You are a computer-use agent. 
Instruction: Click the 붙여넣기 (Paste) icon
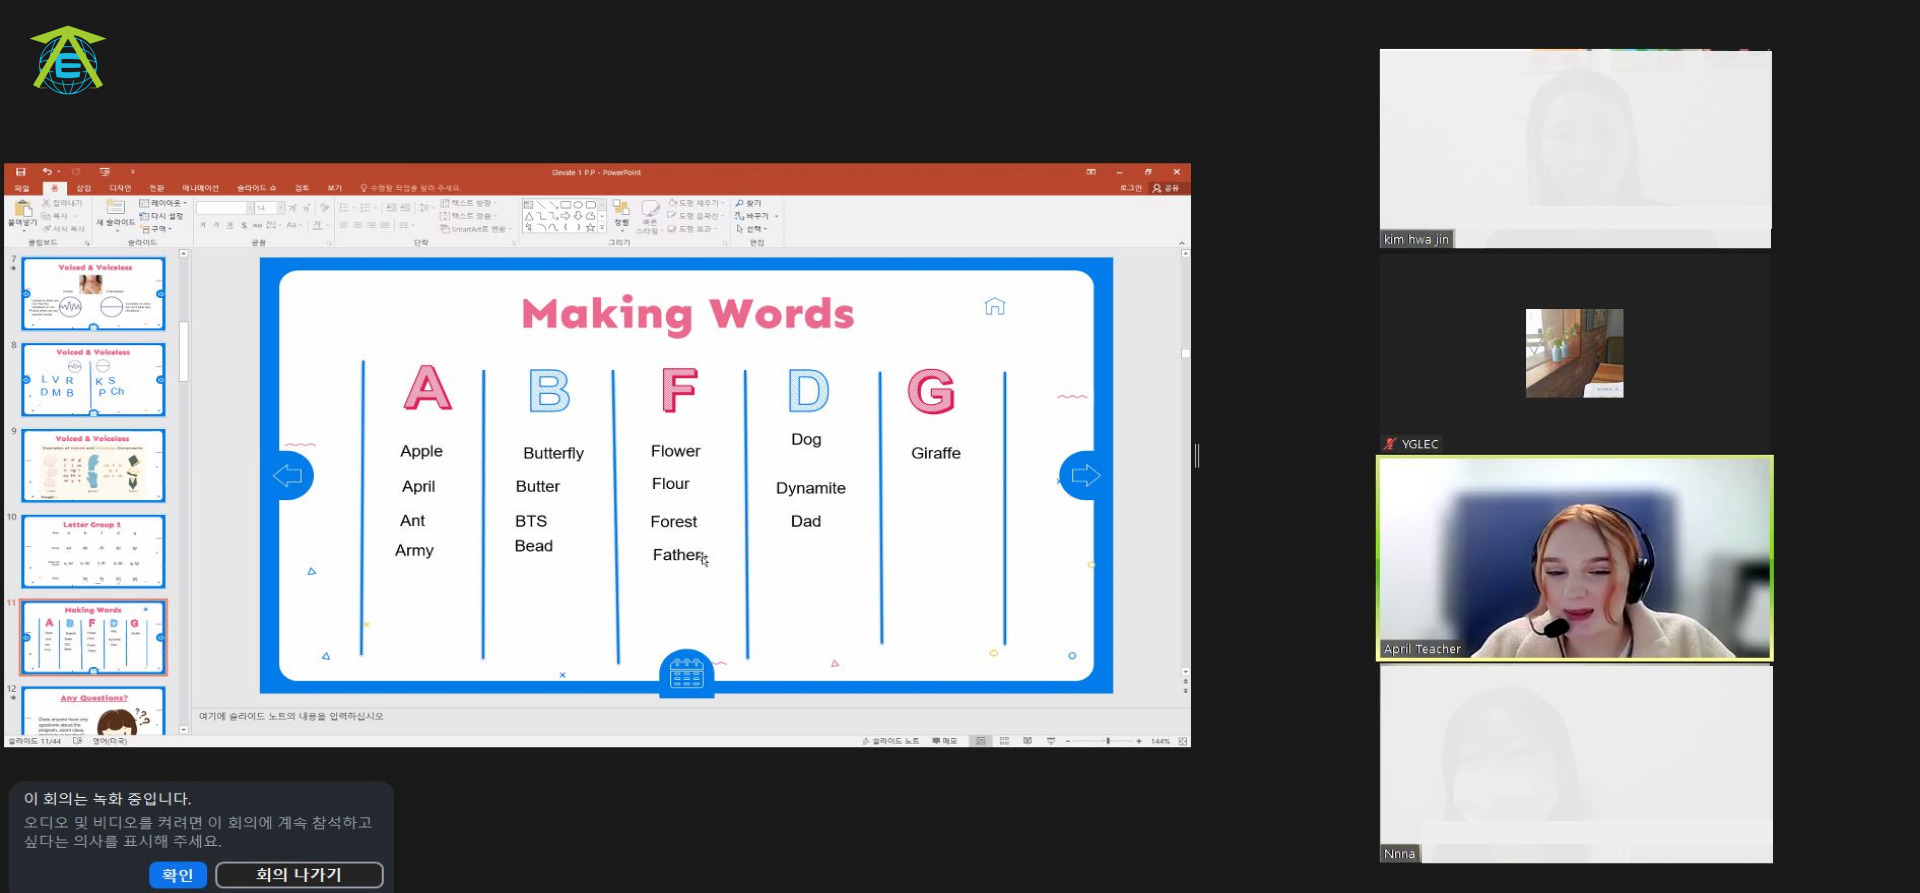(x=22, y=209)
